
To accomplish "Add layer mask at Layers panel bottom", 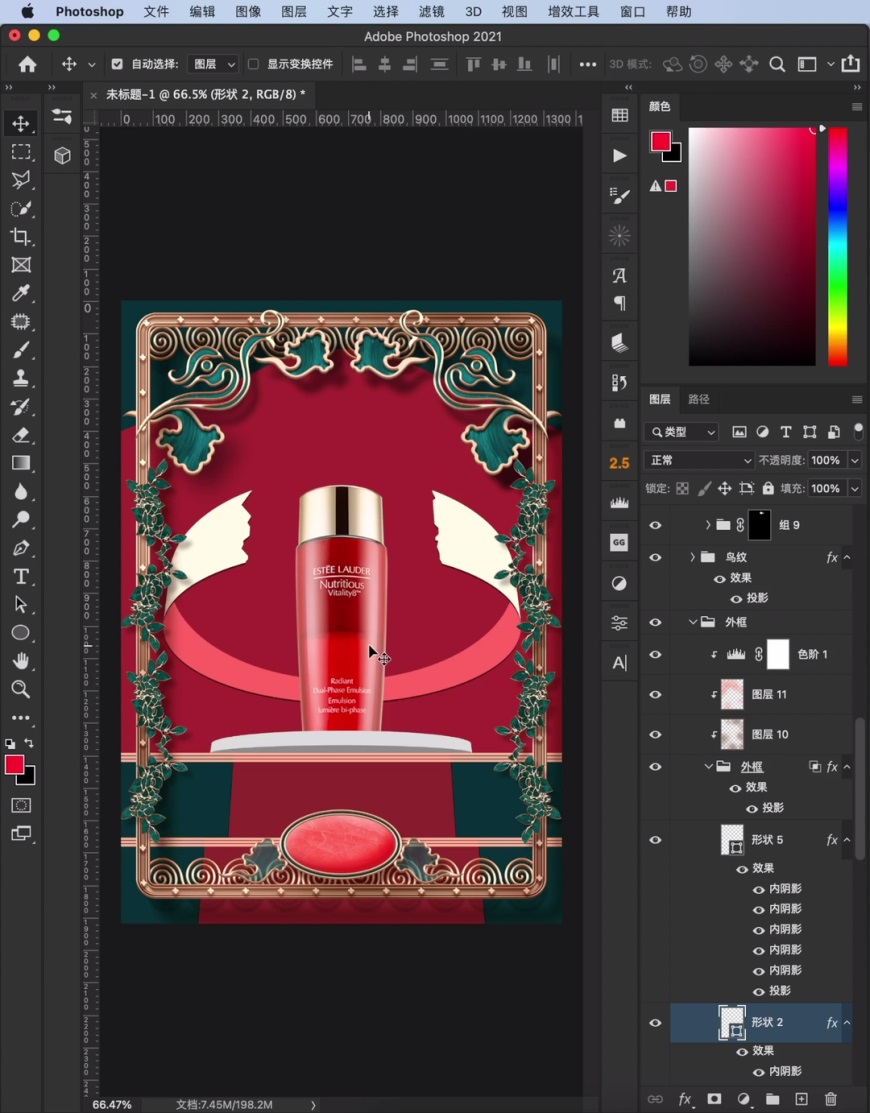I will tap(715, 1099).
